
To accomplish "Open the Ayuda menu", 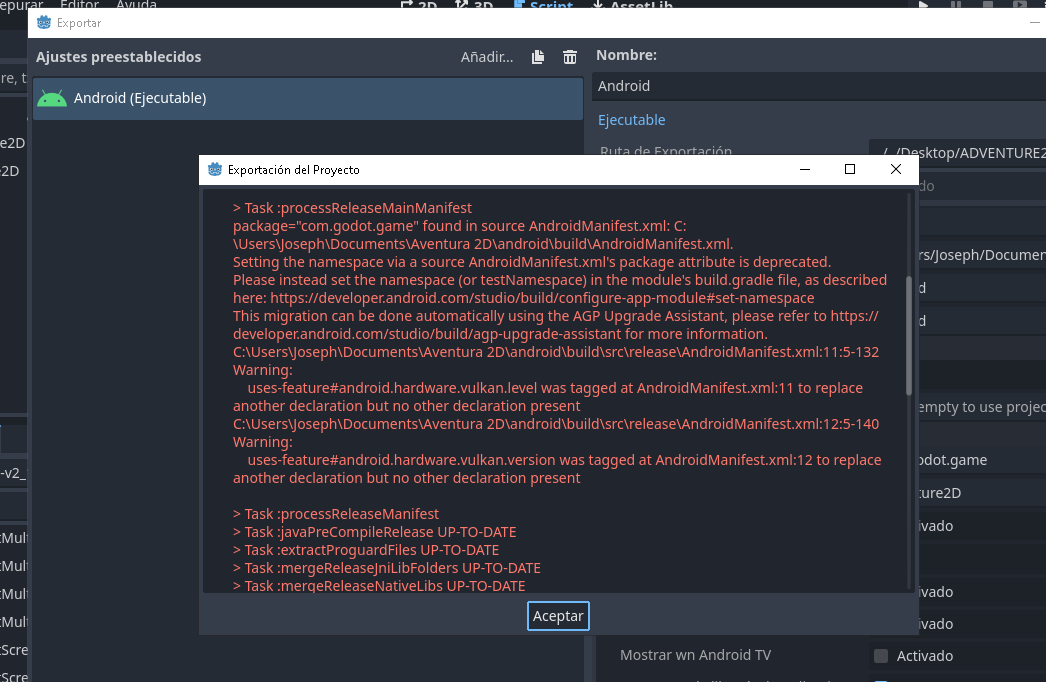I will tap(136, 5).
